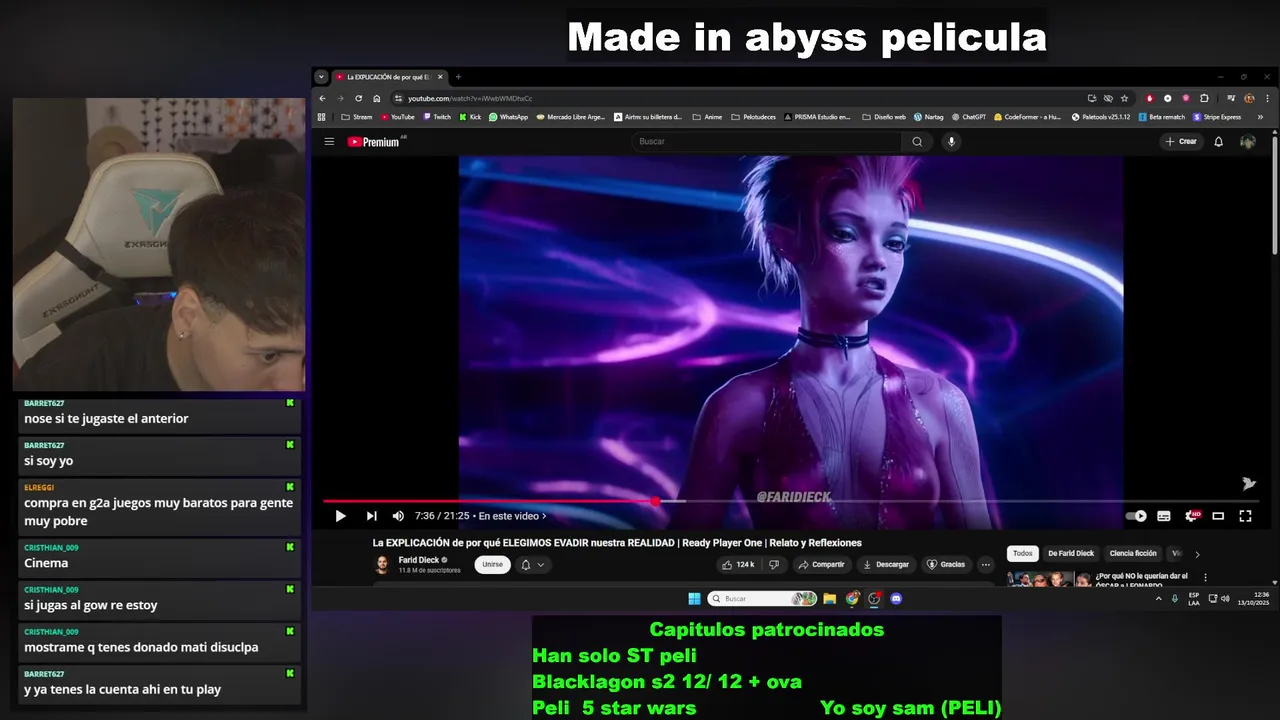This screenshot has width=1280, height=720.
Task: Open YouTube notifications bell
Action: coord(1218,141)
